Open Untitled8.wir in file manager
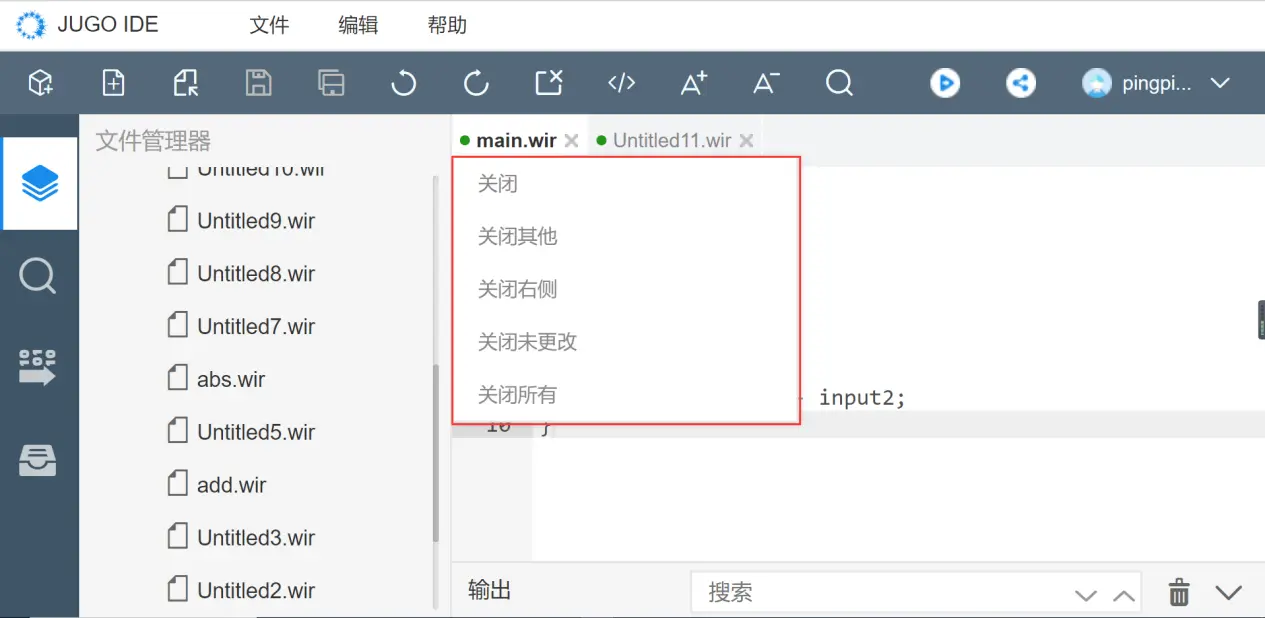The width and height of the screenshot is (1265, 618). pos(256,274)
